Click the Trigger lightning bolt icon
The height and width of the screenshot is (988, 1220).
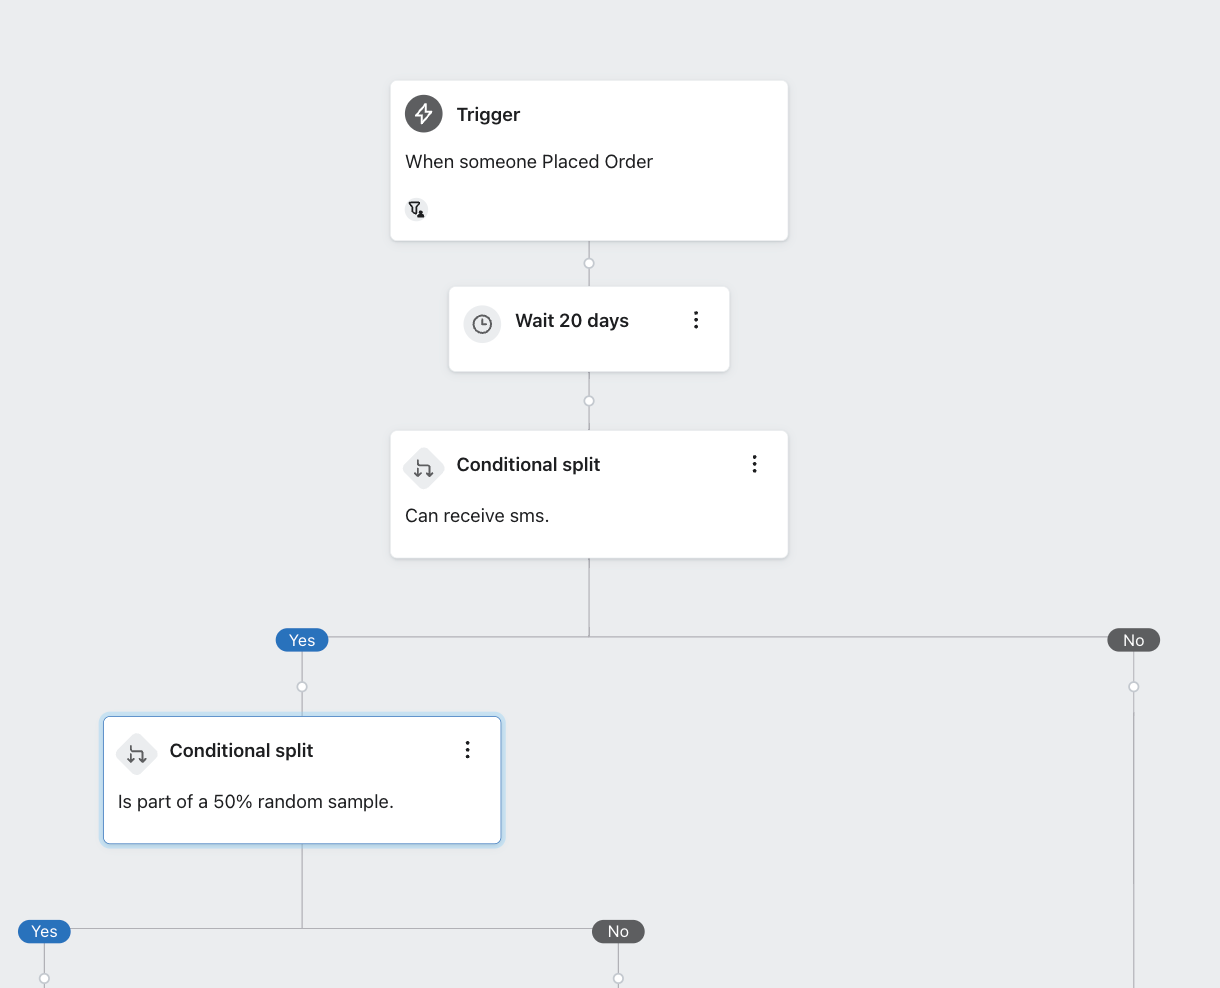point(424,114)
